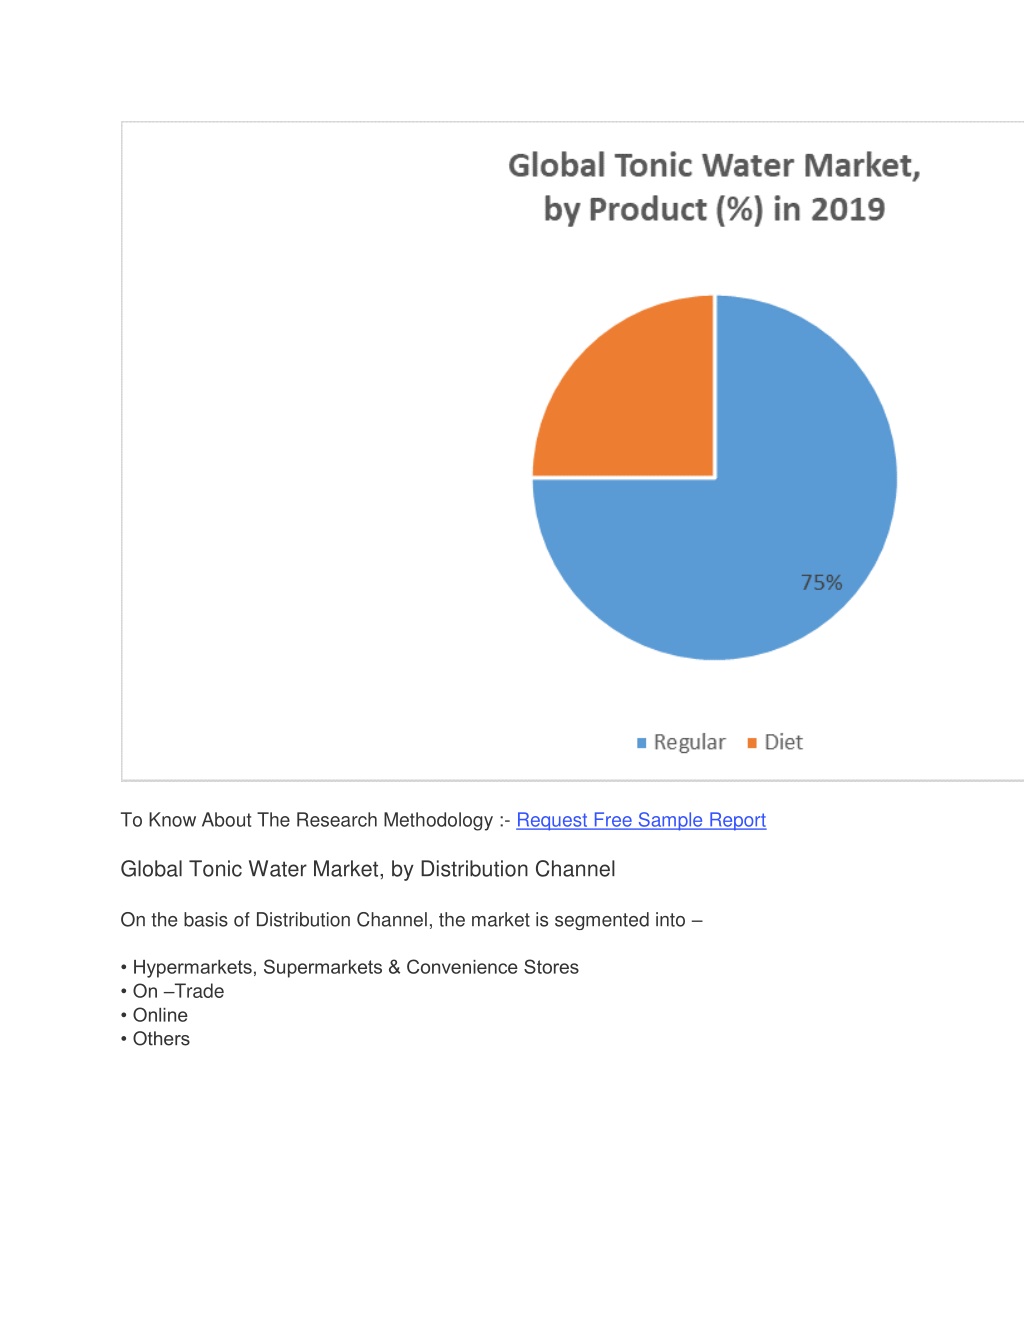Click the 'market is segmented into' sentence
Screen dimensions: 1024x1325
coord(411,920)
